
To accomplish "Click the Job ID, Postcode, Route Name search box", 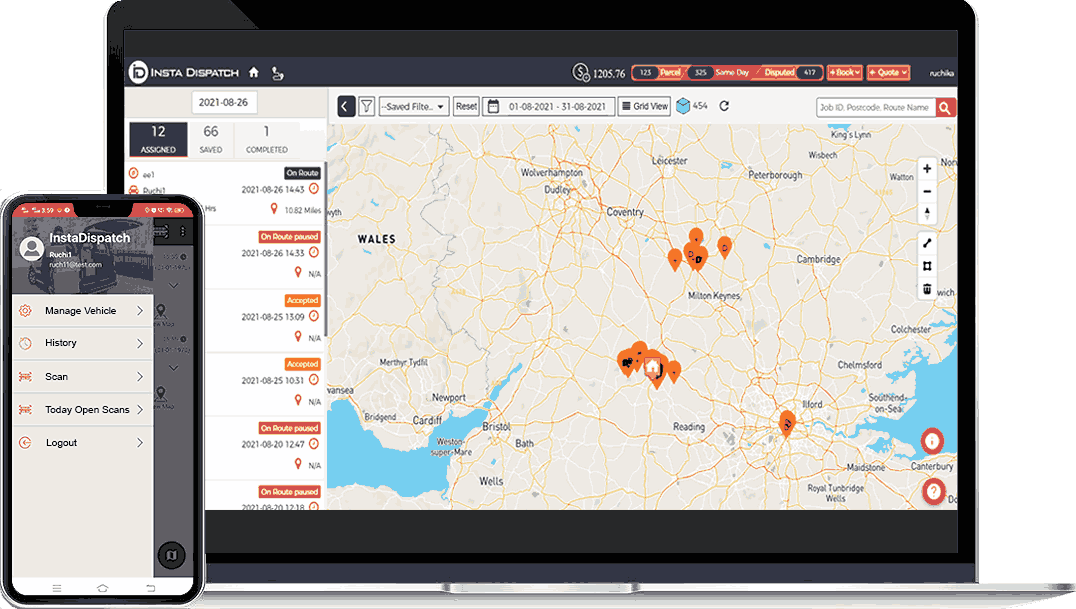I will [876, 107].
